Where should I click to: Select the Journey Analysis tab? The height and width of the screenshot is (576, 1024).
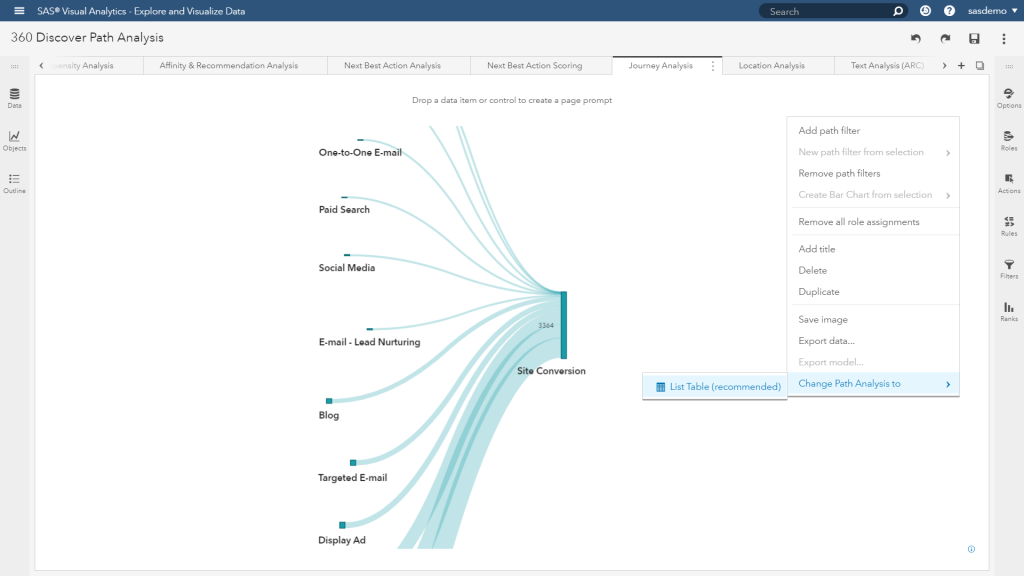pyautogui.click(x=660, y=65)
